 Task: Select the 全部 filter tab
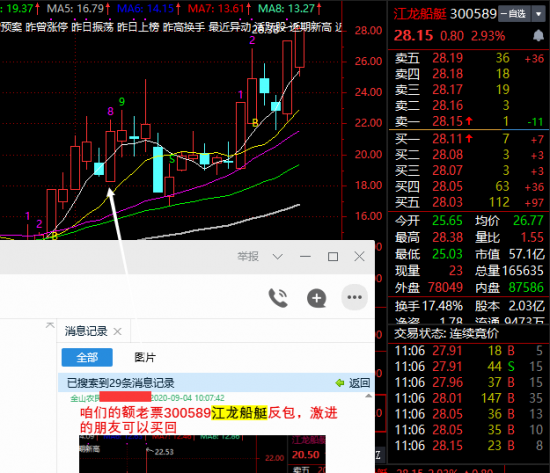click(87, 357)
